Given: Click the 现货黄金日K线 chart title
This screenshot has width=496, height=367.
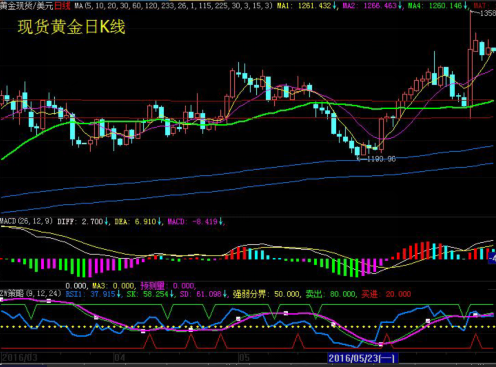Looking at the screenshot, I should [x=71, y=27].
